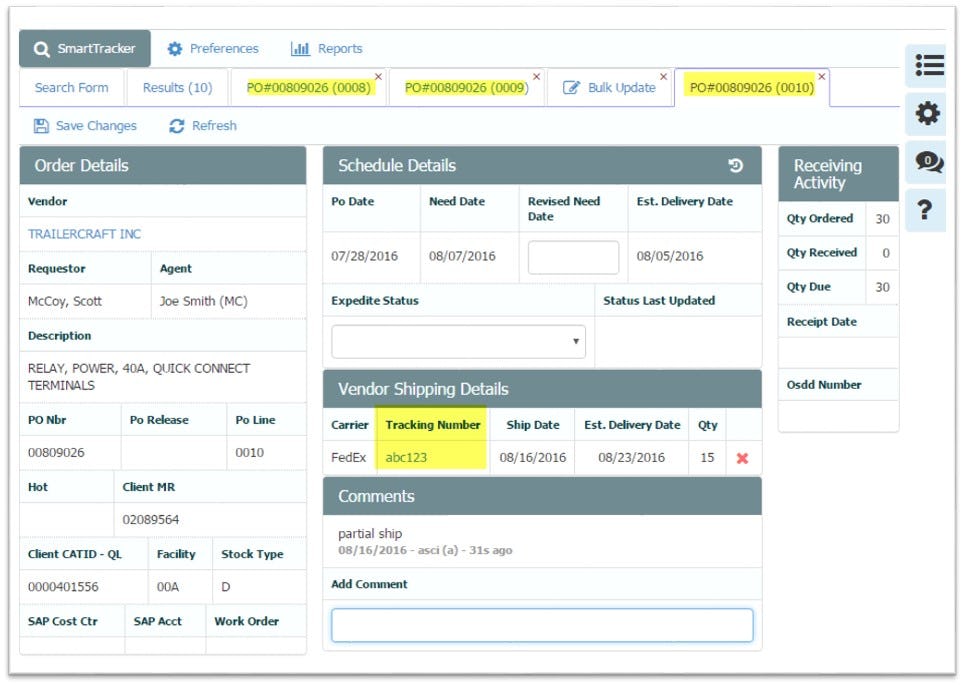964x686 pixels.
Task: Open the settings gear in right sidebar
Action: tap(927, 114)
